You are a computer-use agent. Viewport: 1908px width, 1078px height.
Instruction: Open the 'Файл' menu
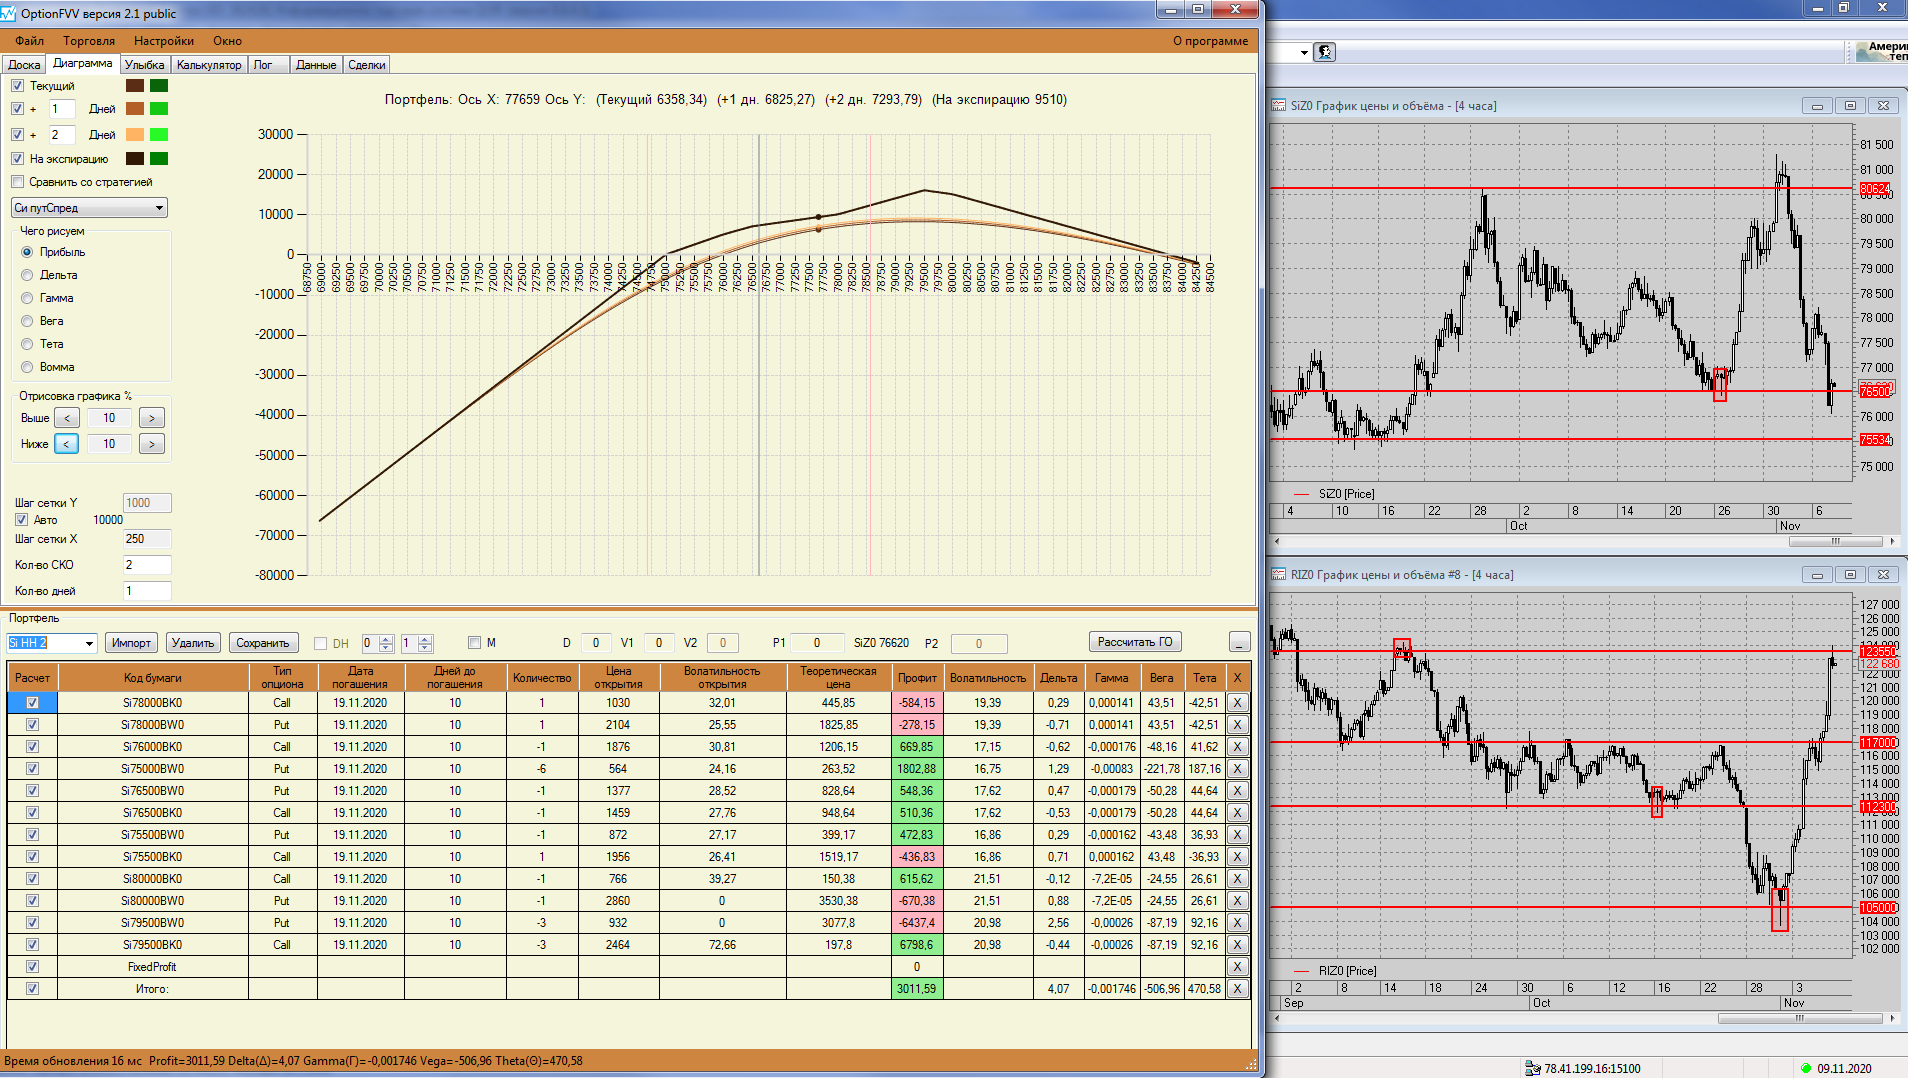[x=29, y=41]
